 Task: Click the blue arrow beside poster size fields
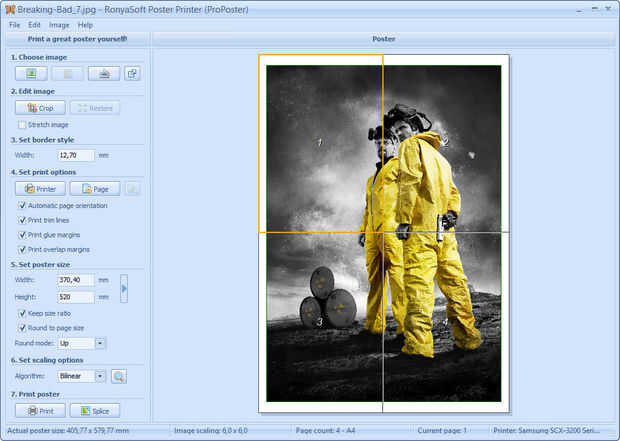(124, 289)
